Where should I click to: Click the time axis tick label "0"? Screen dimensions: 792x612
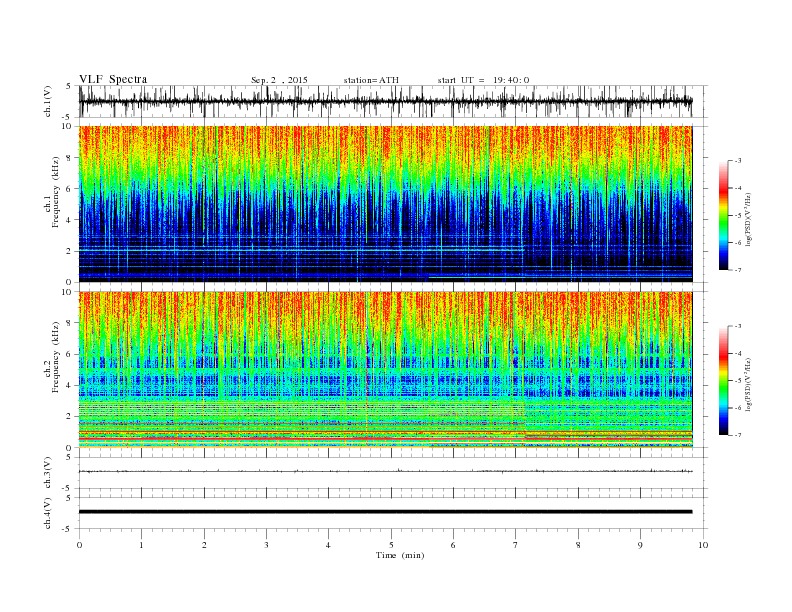(x=79, y=545)
